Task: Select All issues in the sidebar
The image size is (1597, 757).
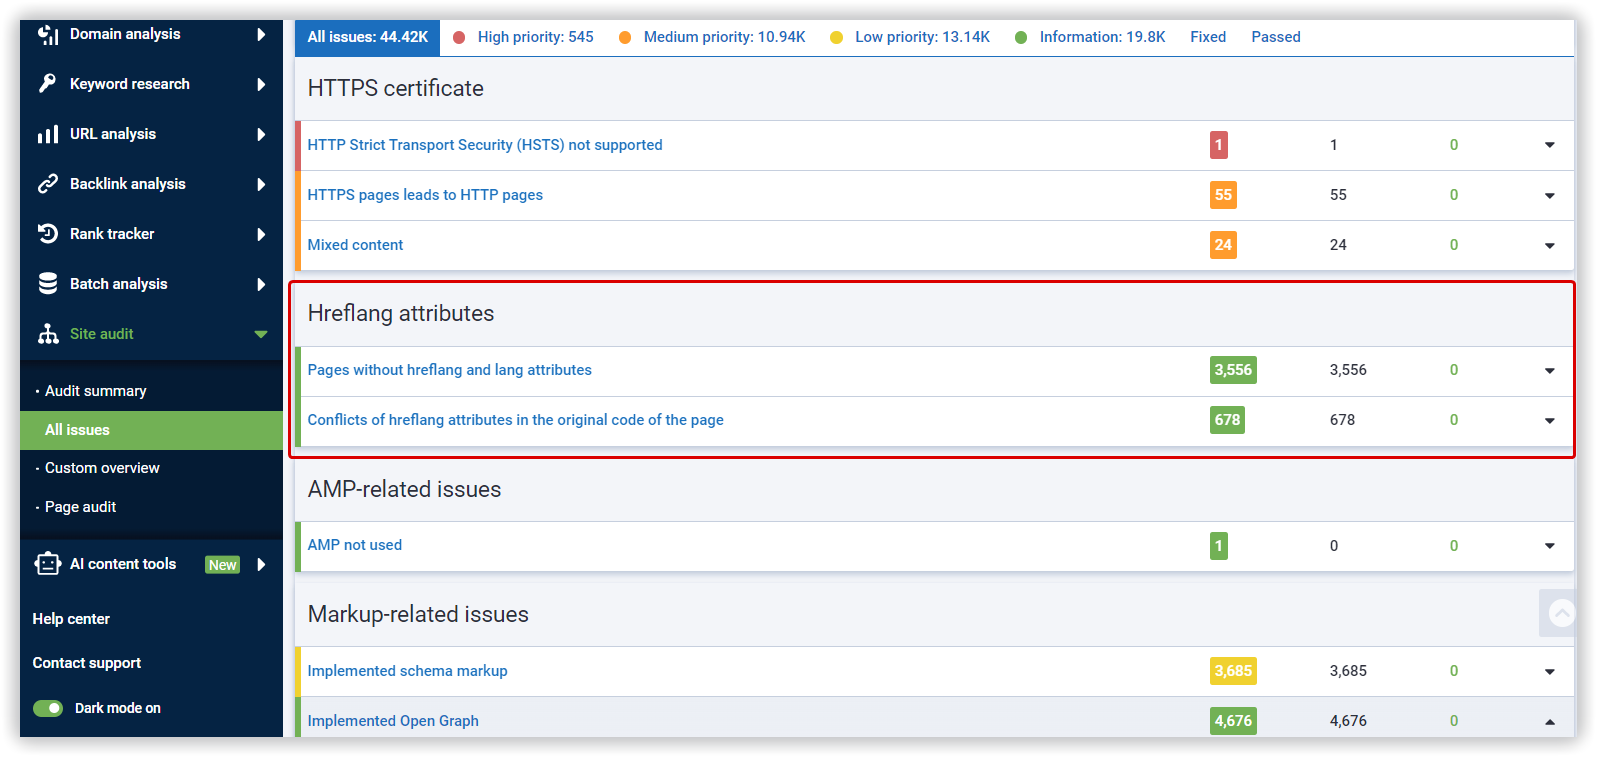Action: coord(152,430)
